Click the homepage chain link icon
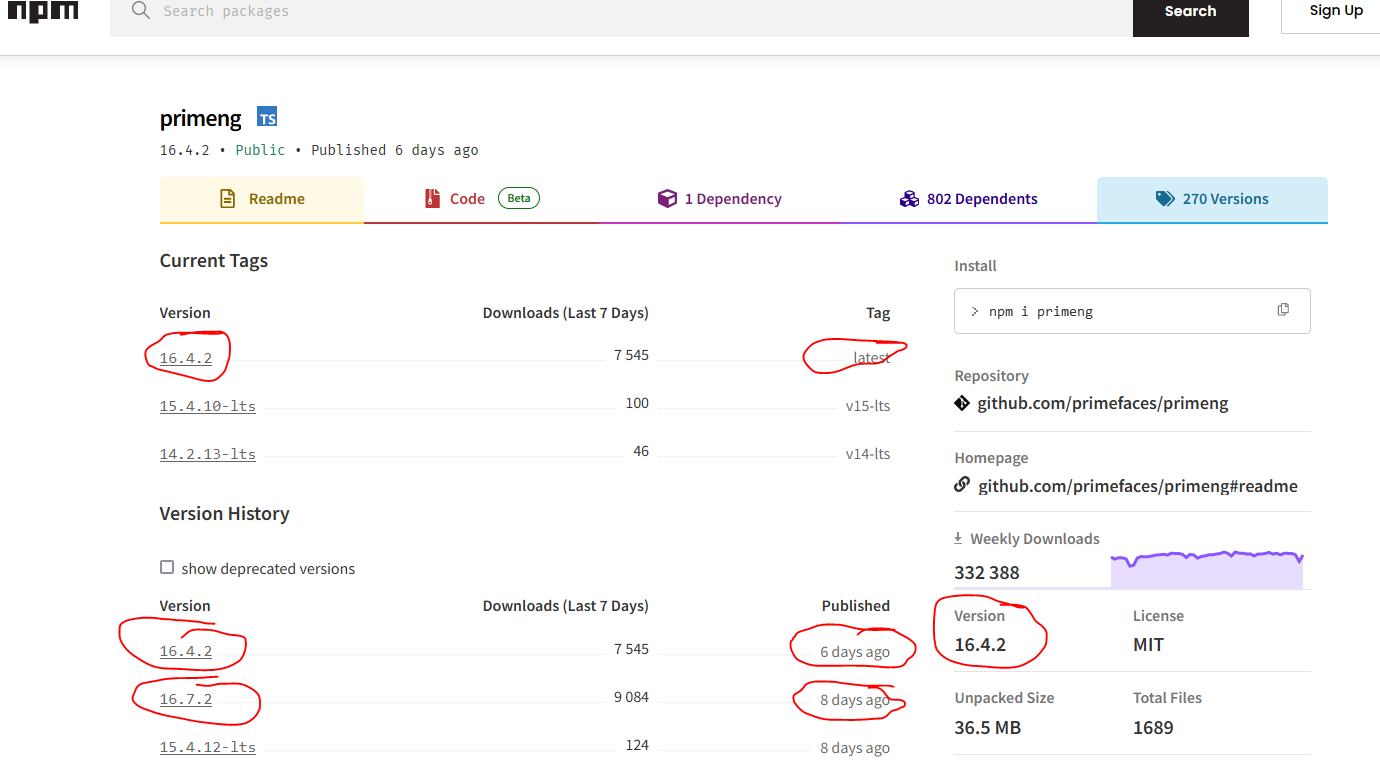The height and width of the screenshot is (769, 1380). coord(962,485)
